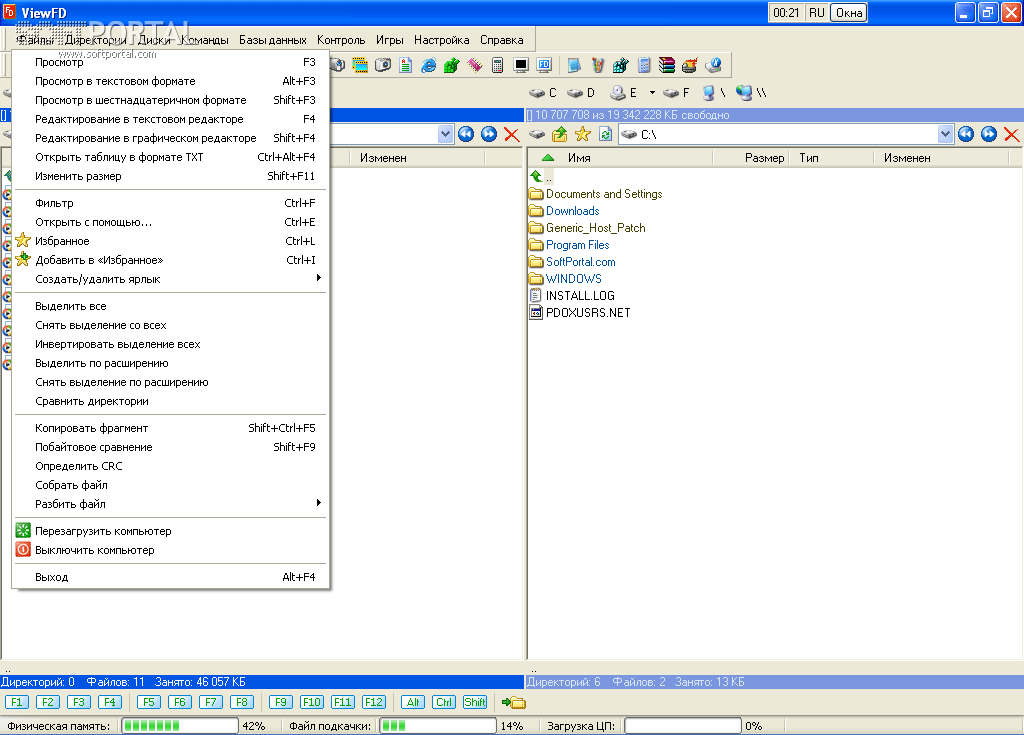Click the F5 function key button

(148, 702)
